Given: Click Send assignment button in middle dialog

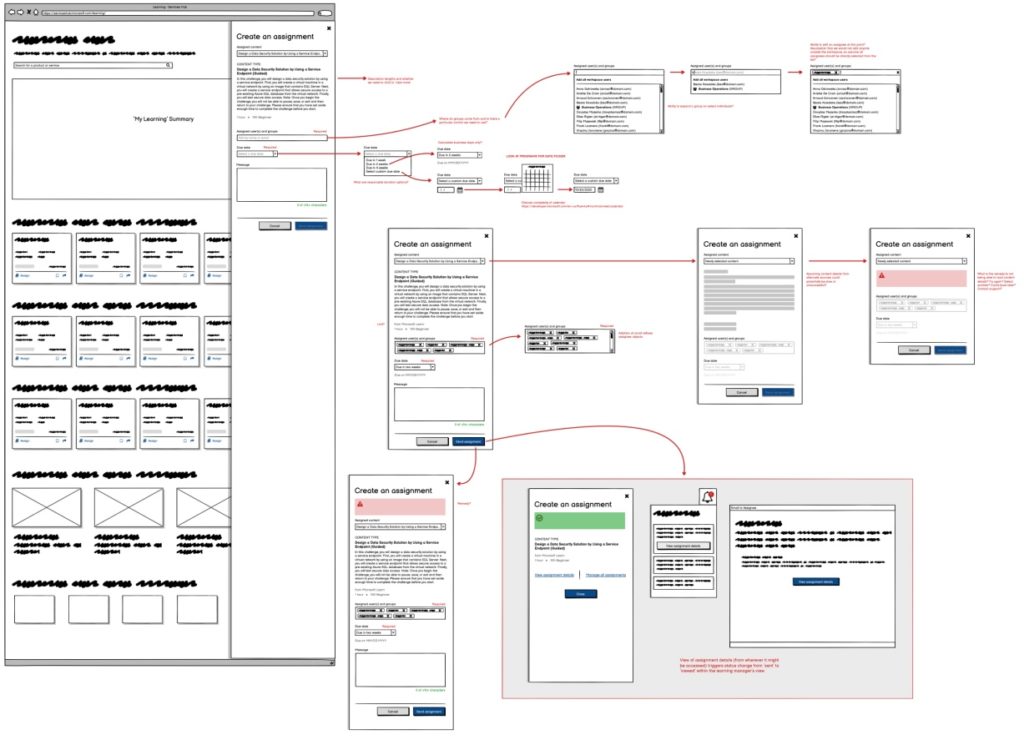Looking at the screenshot, I should 468,440.
